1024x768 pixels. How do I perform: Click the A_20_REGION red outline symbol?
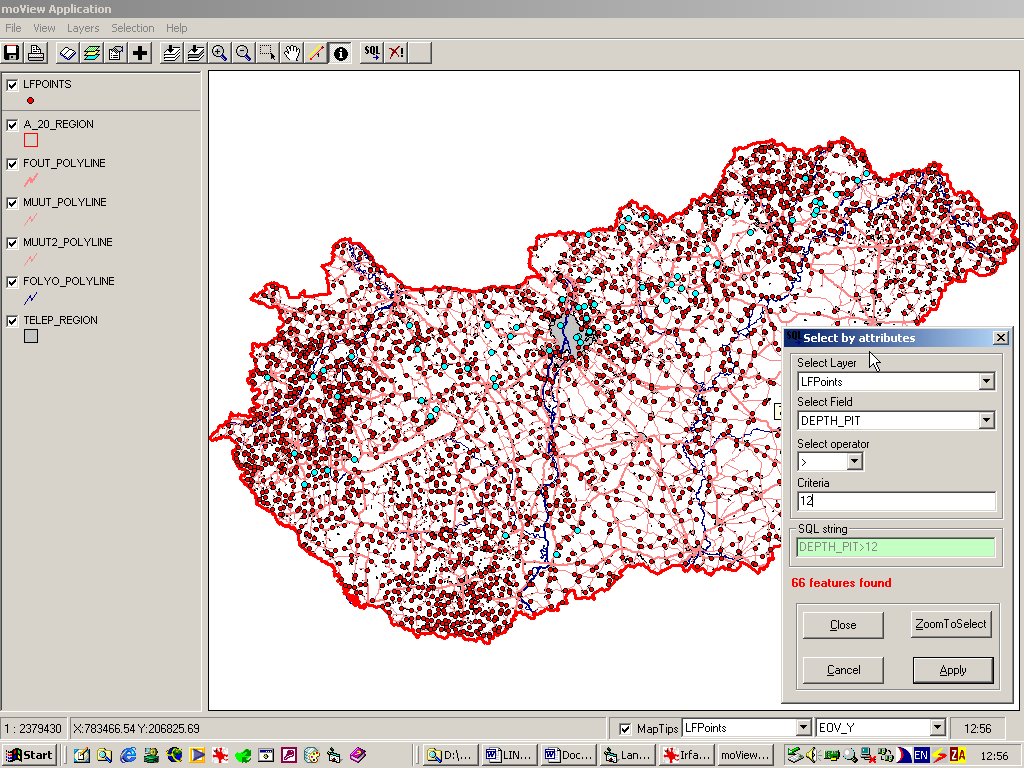click(x=31, y=140)
